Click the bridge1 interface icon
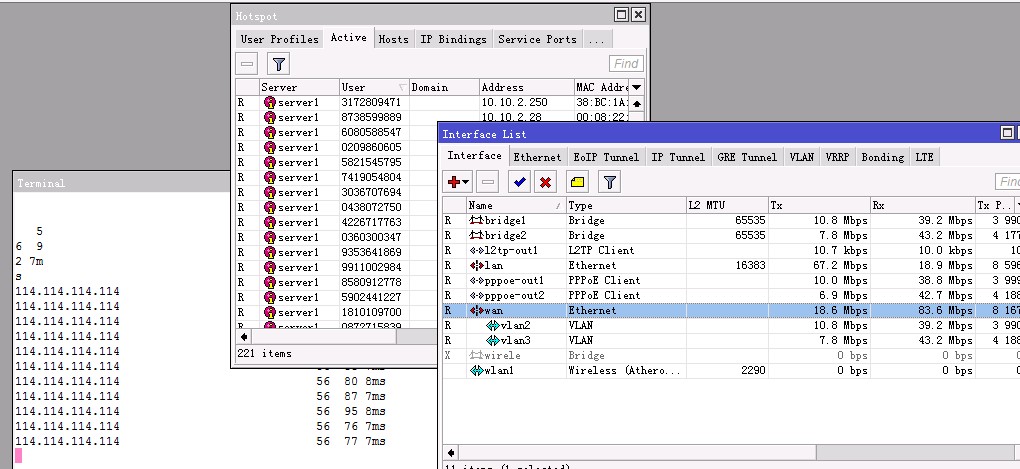 (476, 221)
